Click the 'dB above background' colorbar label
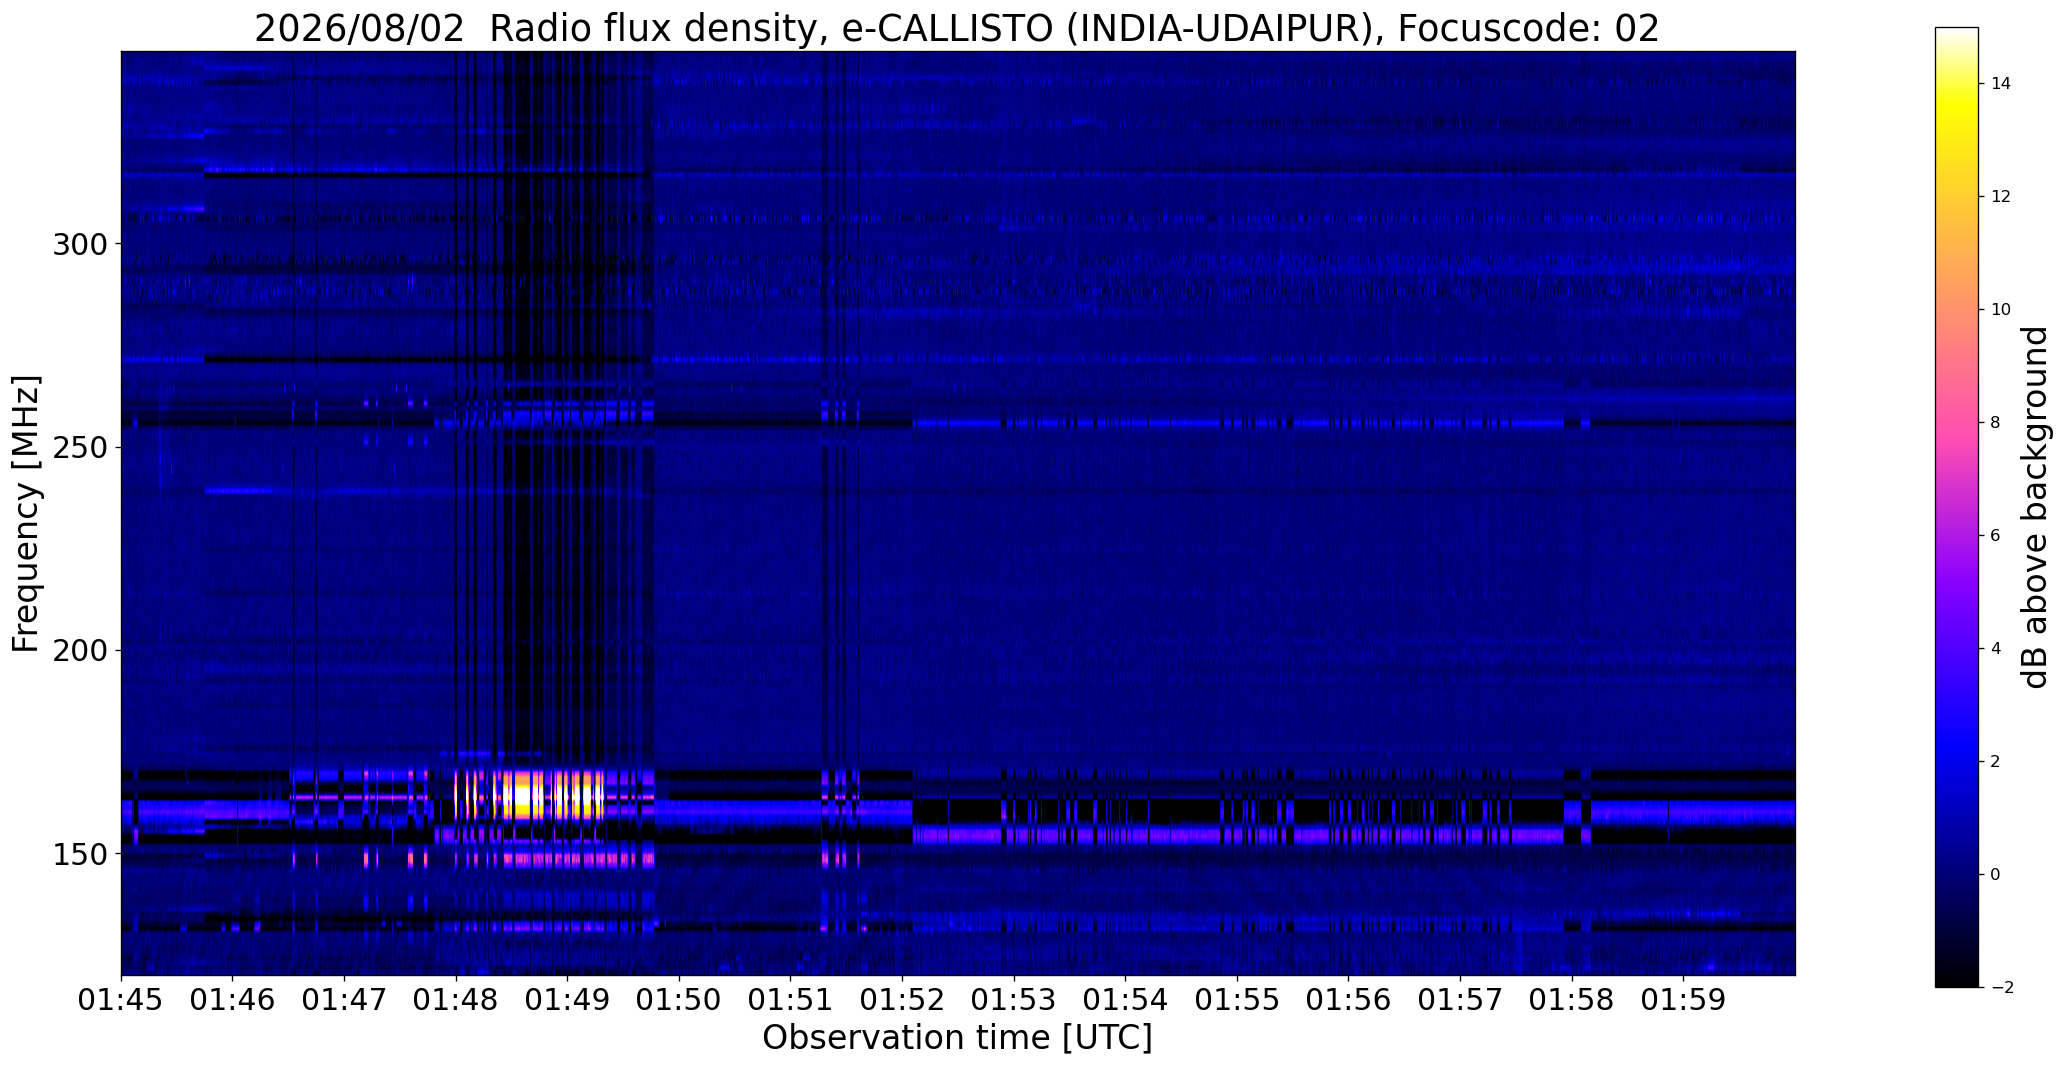The width and height of the screenshot is (2066, 1067). [x=2035, y=507]
